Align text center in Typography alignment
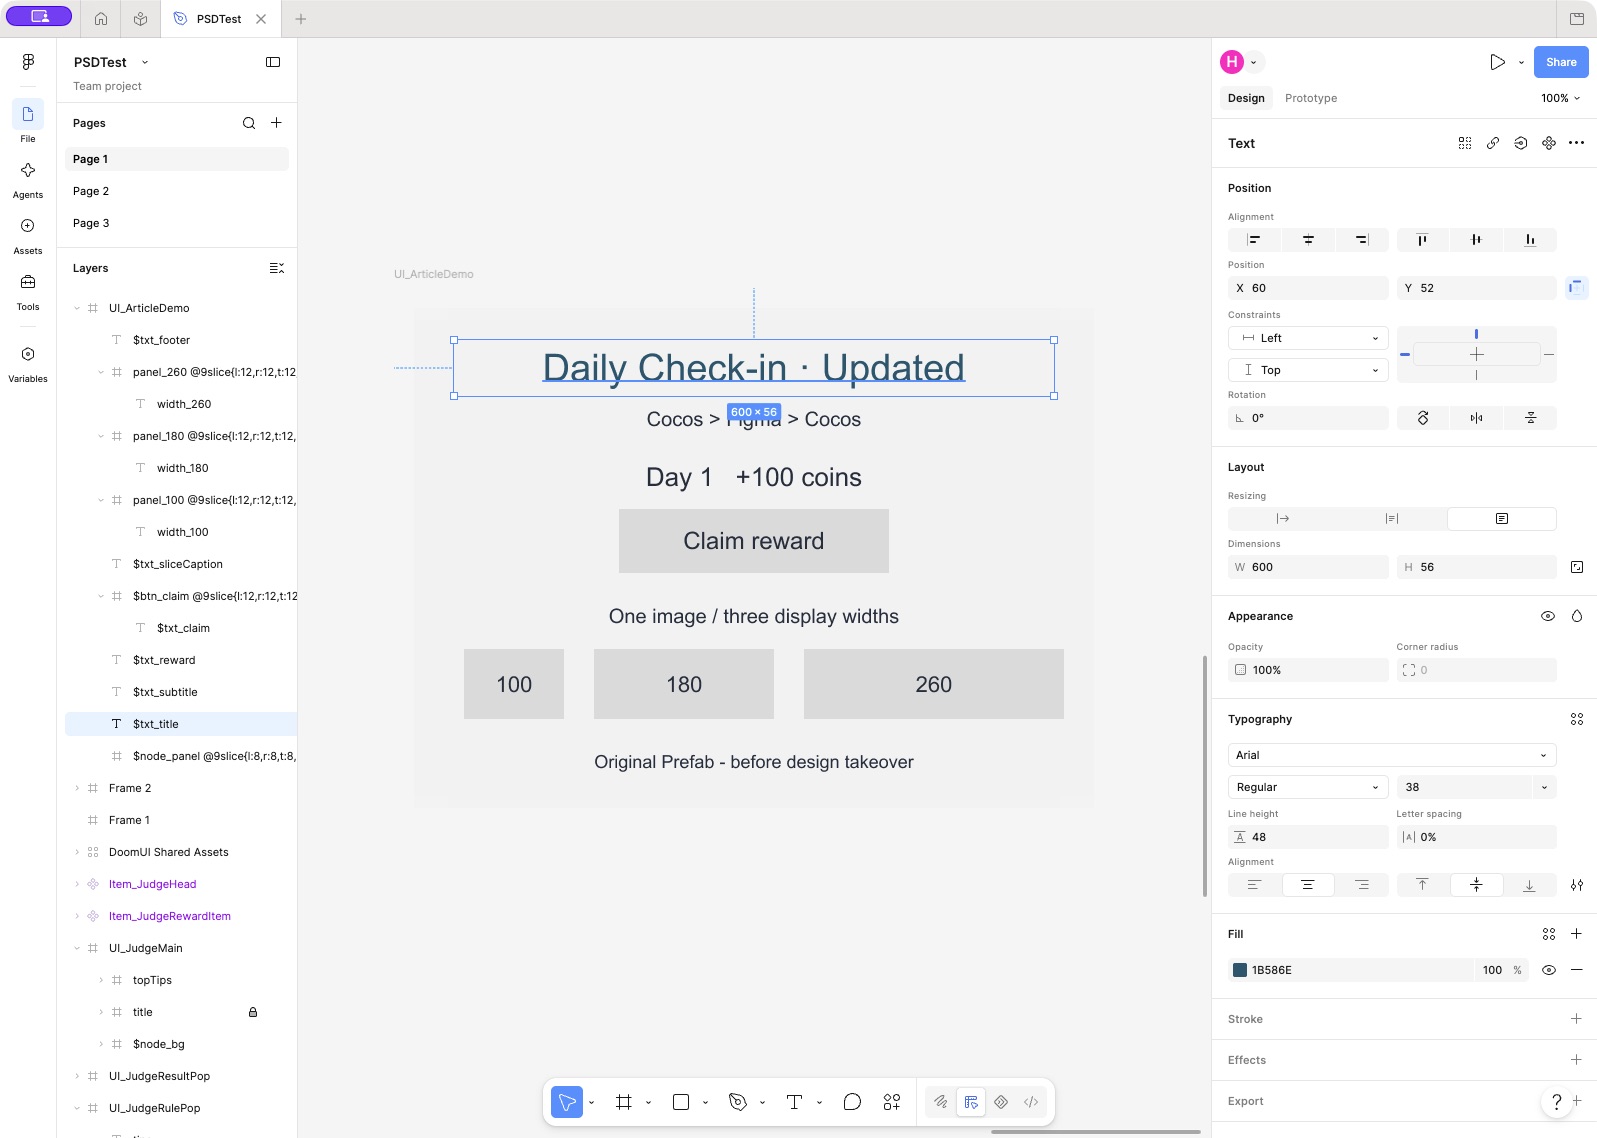Image resolution: width=1597 pixels, height=1138 pixels. tap(1307, 885)
